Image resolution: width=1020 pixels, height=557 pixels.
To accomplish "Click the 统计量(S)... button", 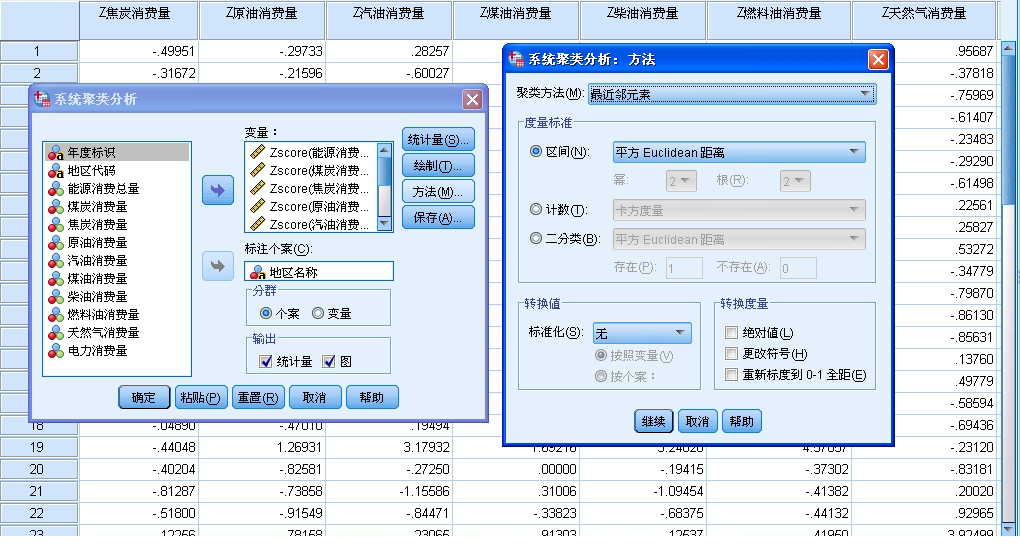I will click(438, 140).
